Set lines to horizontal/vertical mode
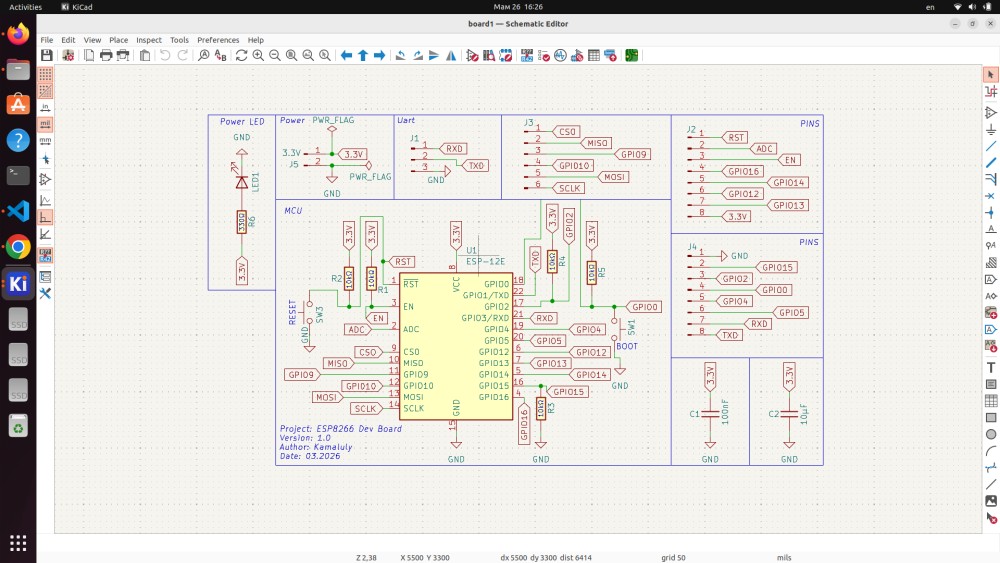The width and height of the screenshot is (1000, 563). (x=45, y=217)
